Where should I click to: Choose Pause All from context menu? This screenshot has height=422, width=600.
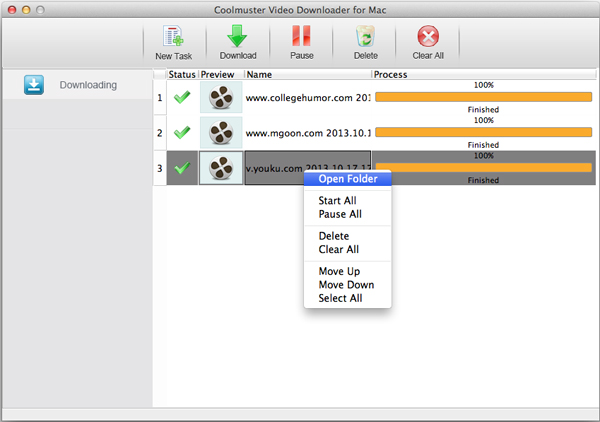[x=340, y=214]
